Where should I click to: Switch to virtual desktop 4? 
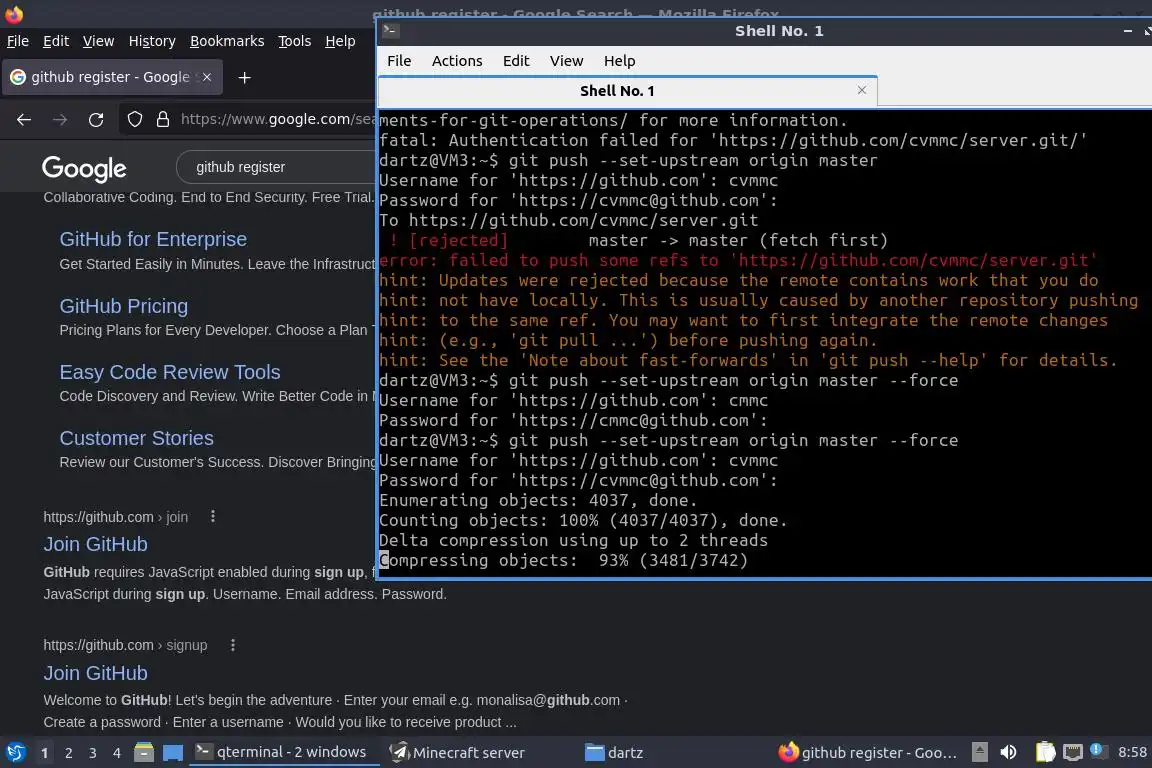117,753
